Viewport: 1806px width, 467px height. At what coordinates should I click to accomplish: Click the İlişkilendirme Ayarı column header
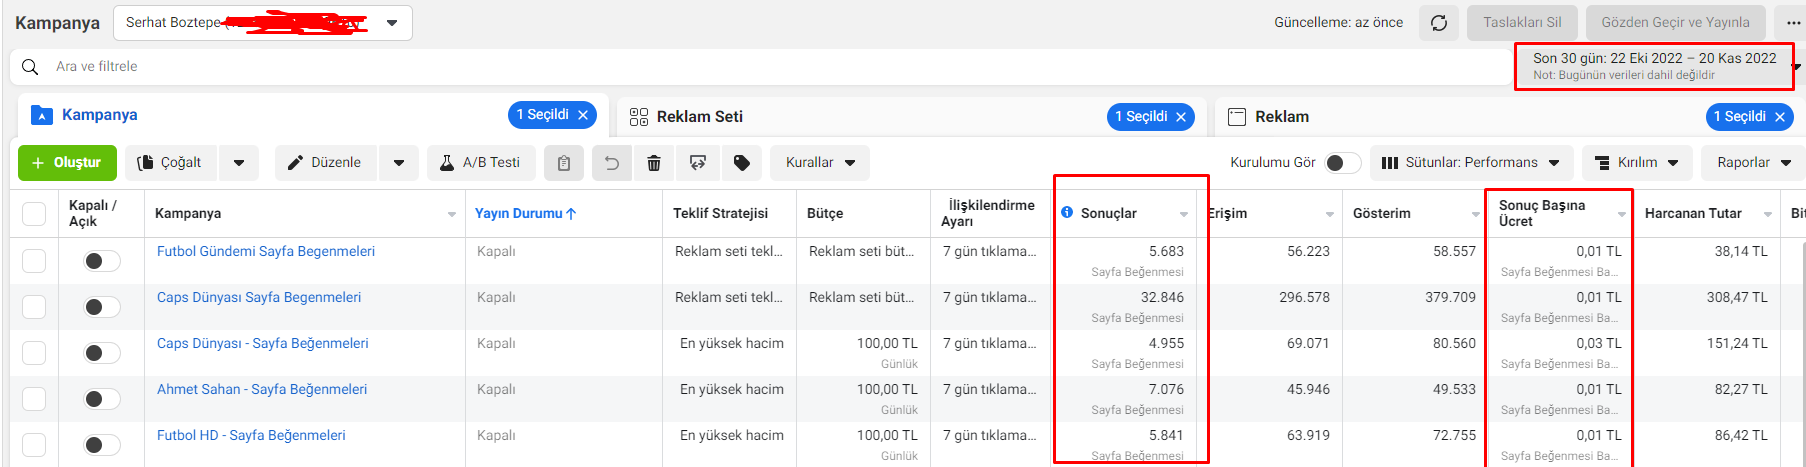988,213
